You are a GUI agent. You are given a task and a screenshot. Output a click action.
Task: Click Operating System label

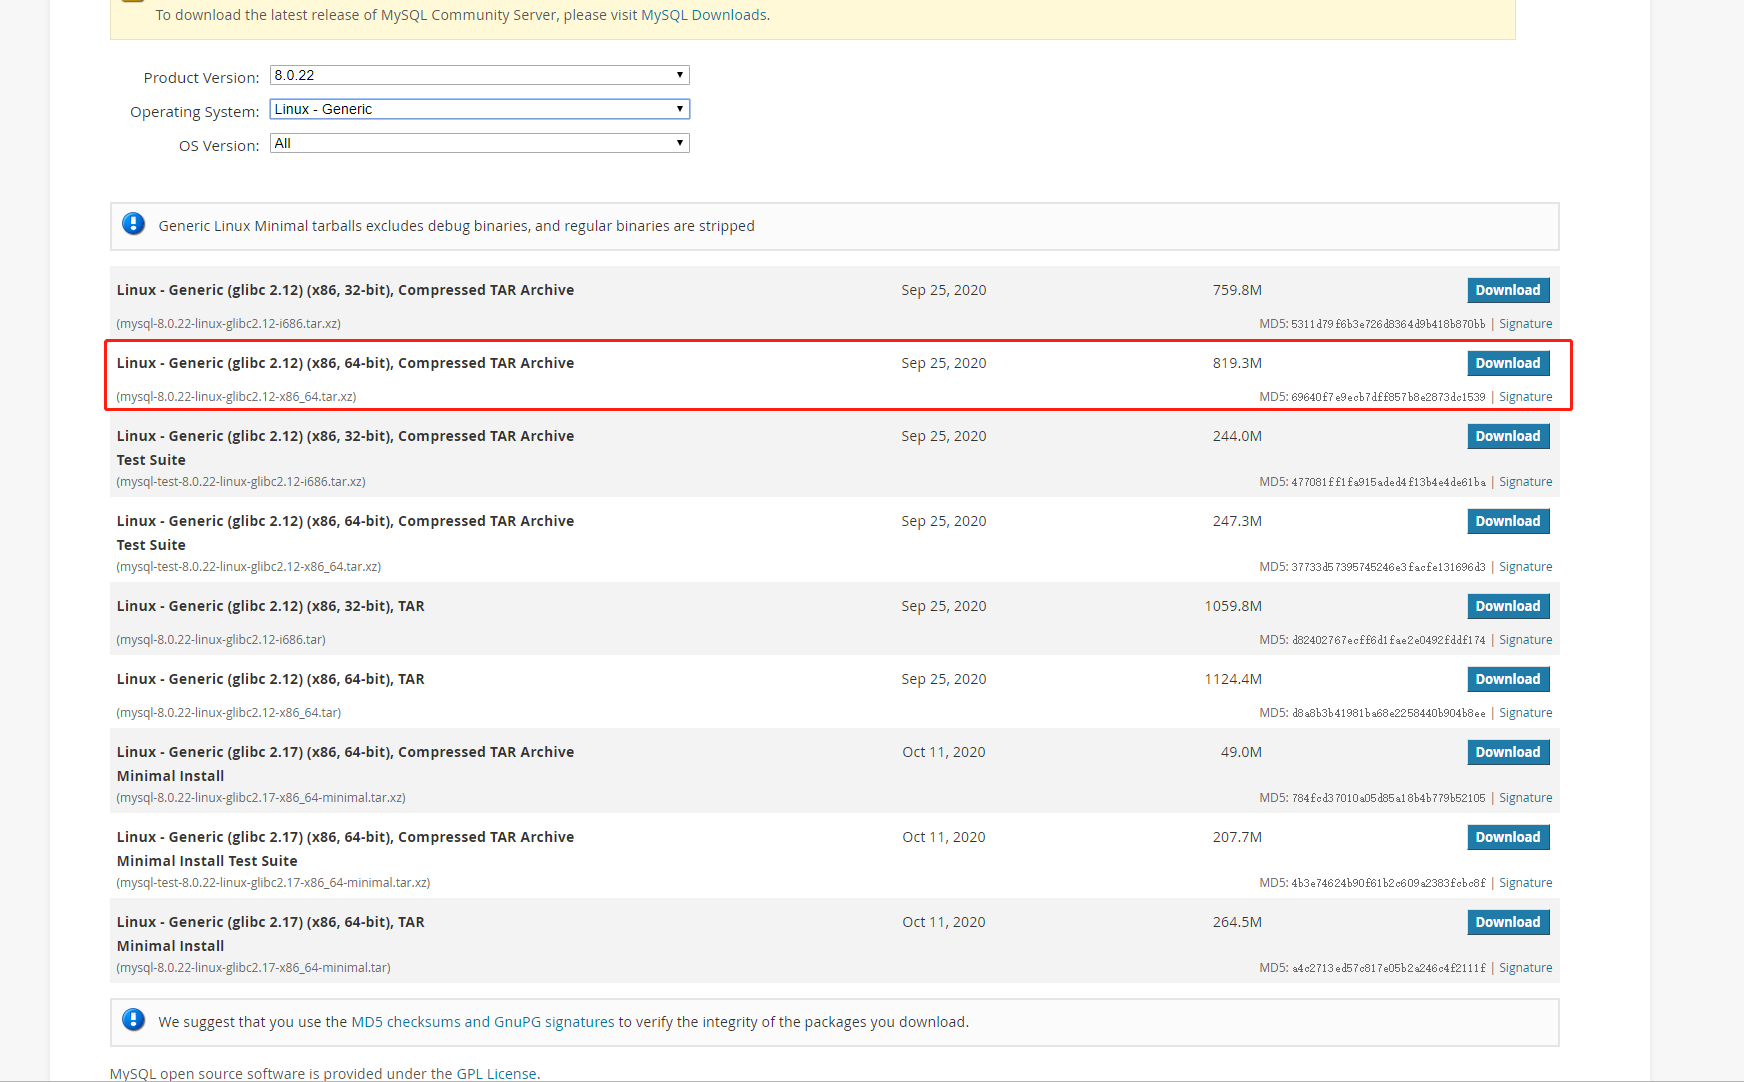point(194,111)
